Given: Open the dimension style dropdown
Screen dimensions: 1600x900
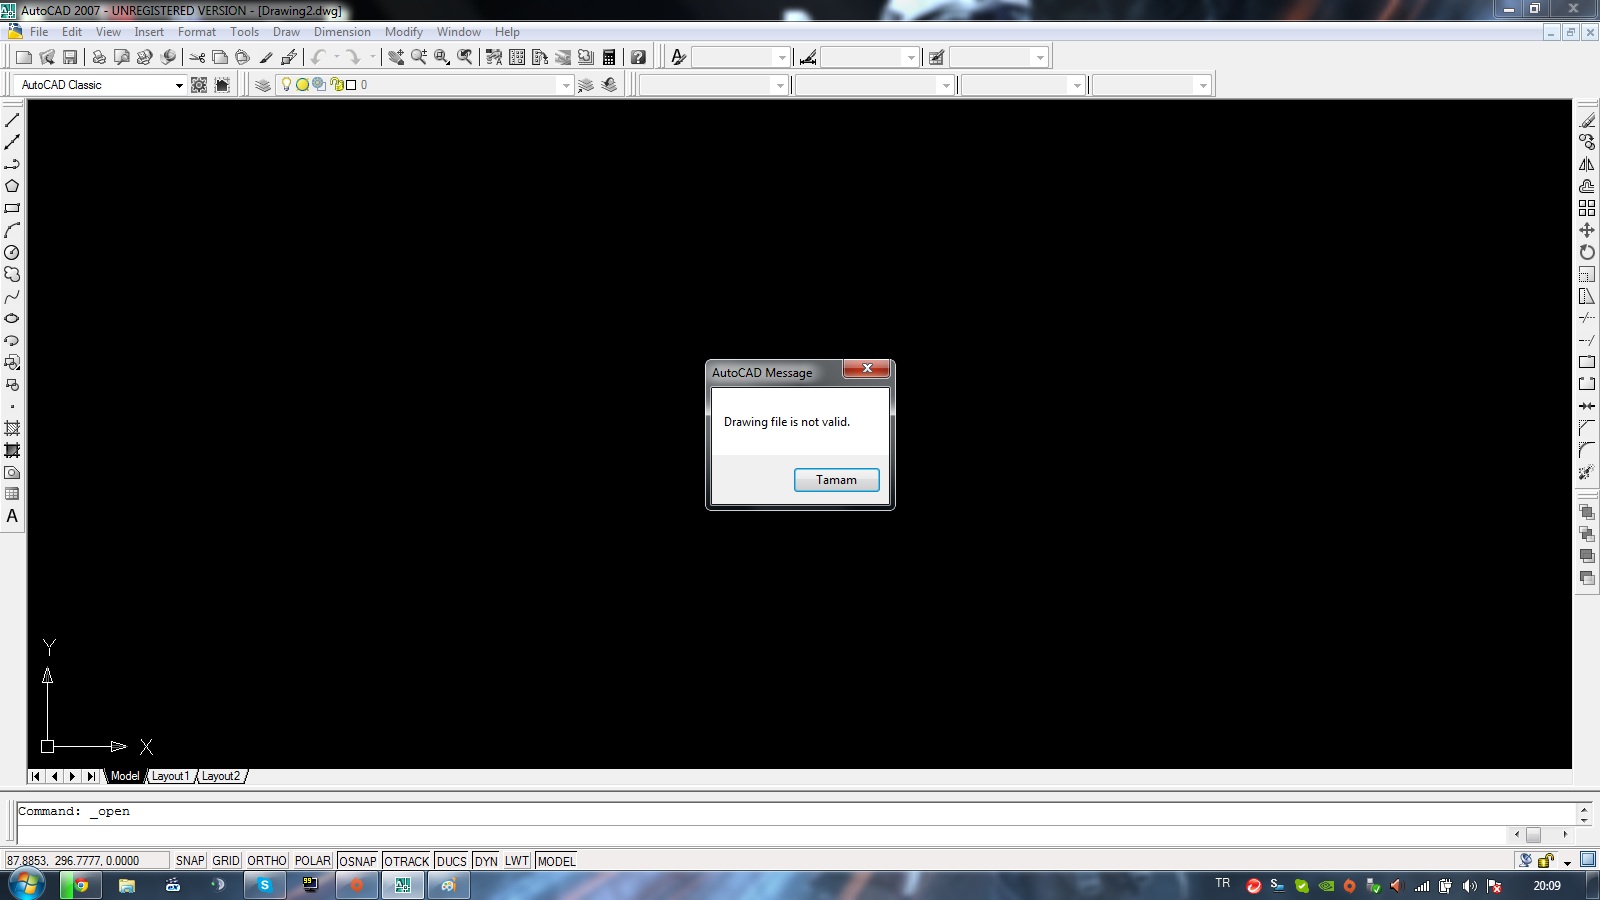Looking at the screenshot, I should 911,57.
